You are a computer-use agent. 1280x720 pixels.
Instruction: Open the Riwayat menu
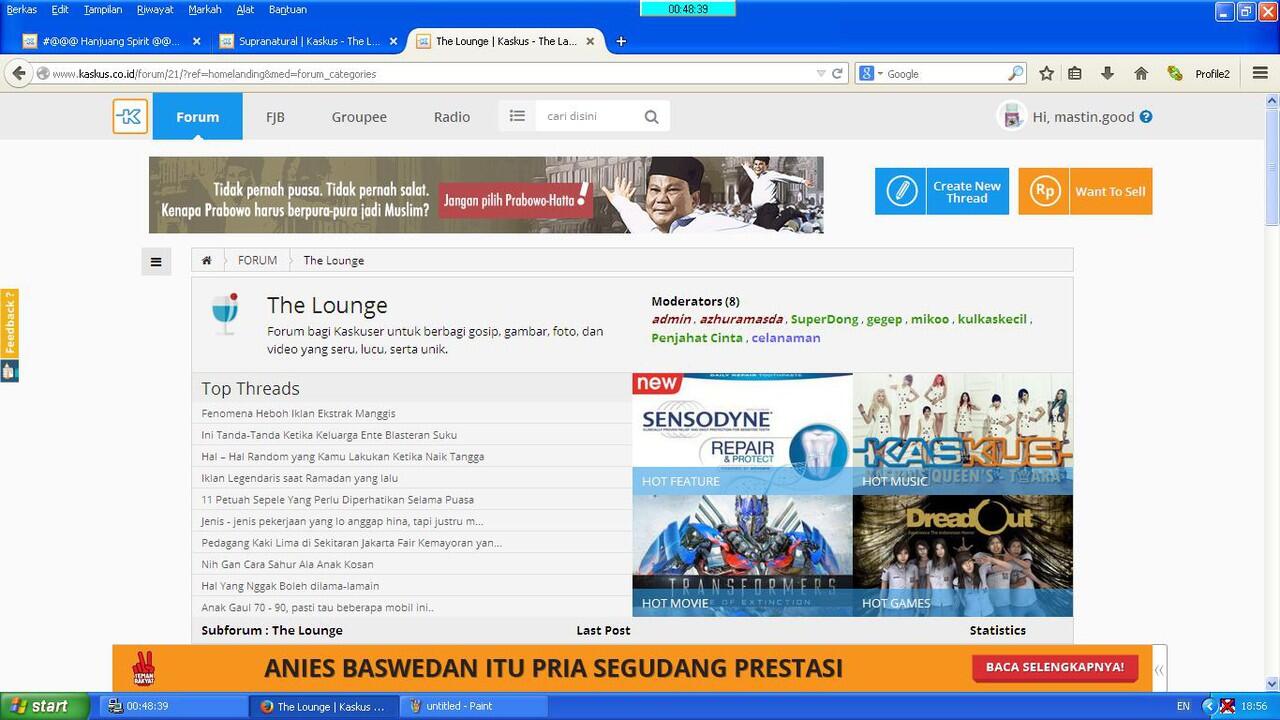[155, 9]
